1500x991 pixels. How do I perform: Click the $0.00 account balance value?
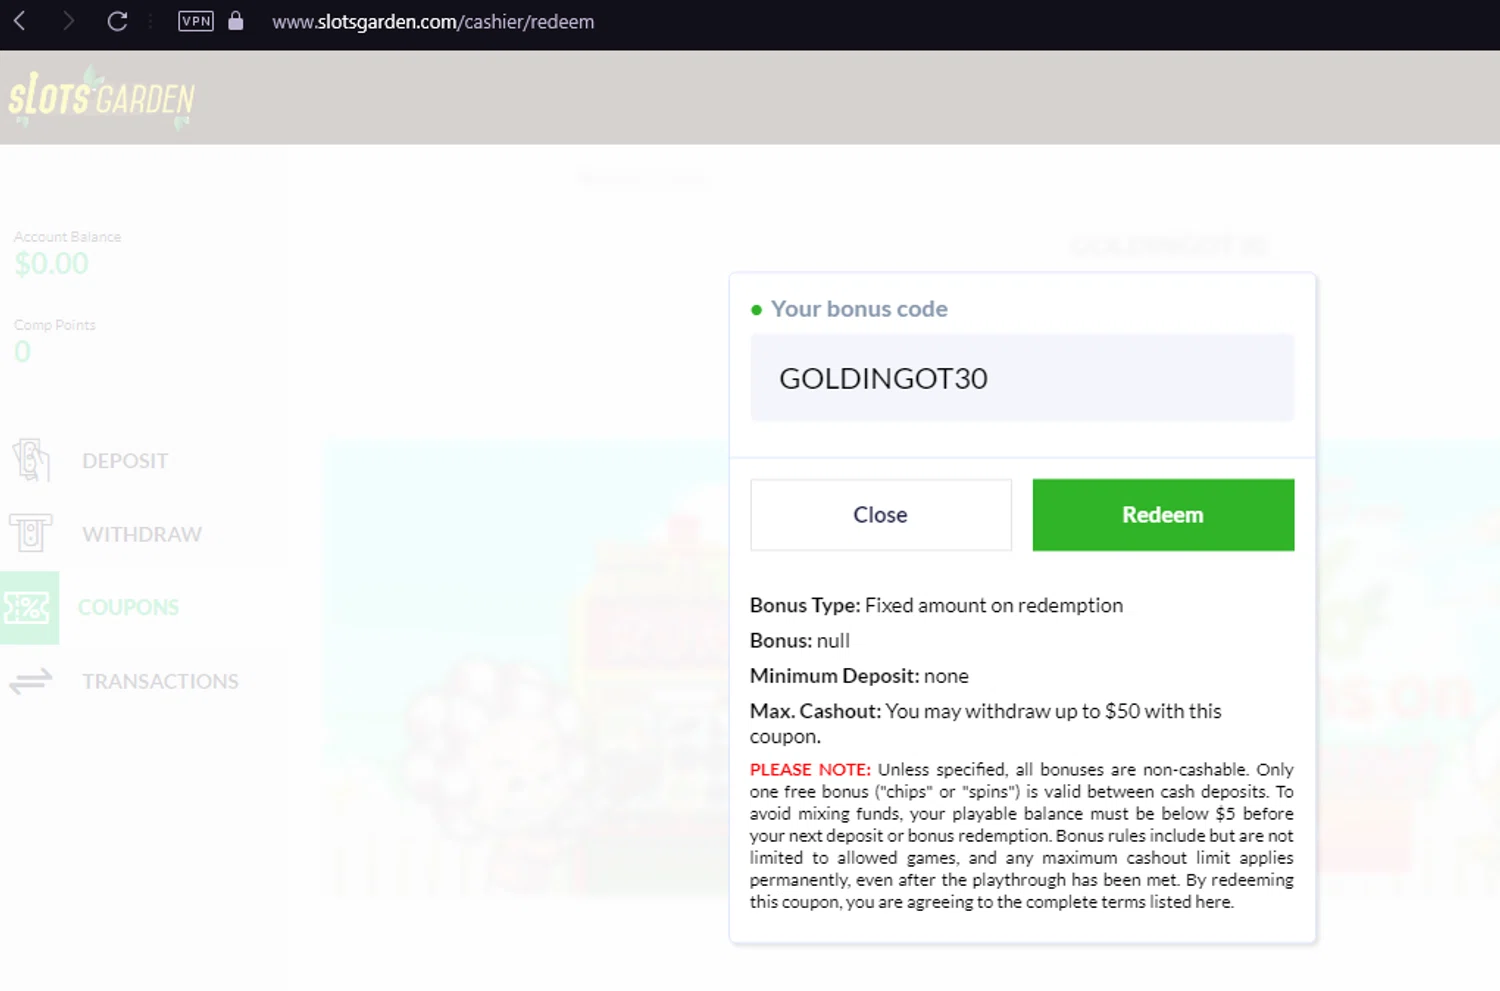click(52, 264)
